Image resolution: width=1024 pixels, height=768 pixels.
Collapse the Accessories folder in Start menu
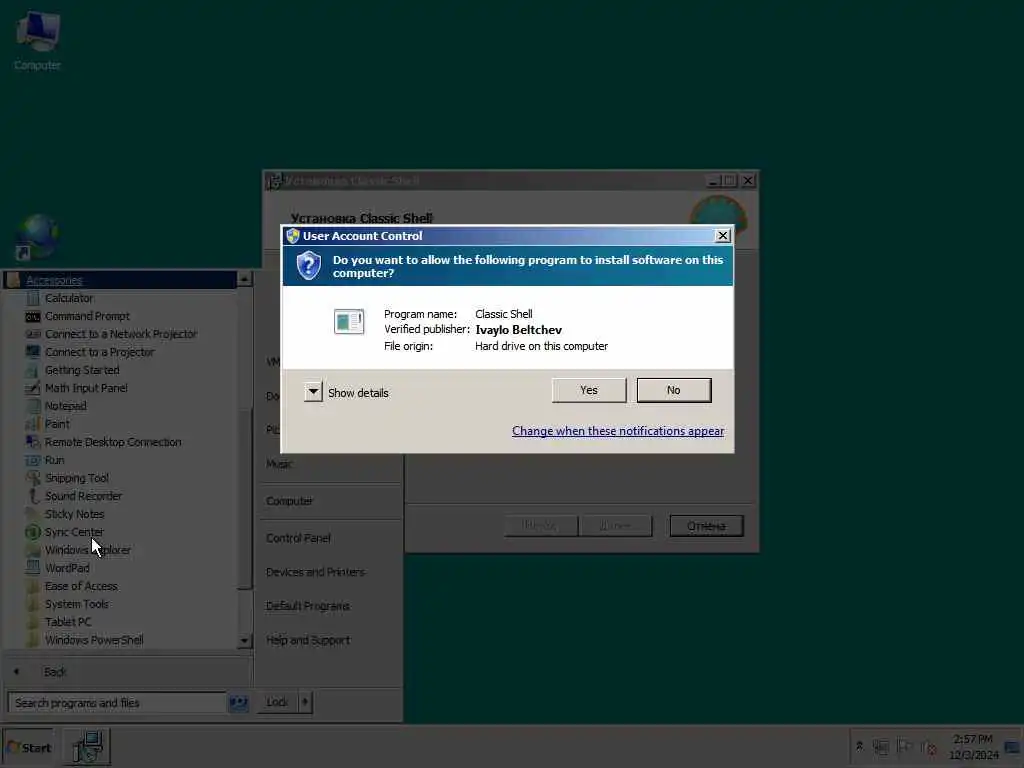[x=120, y=280]
